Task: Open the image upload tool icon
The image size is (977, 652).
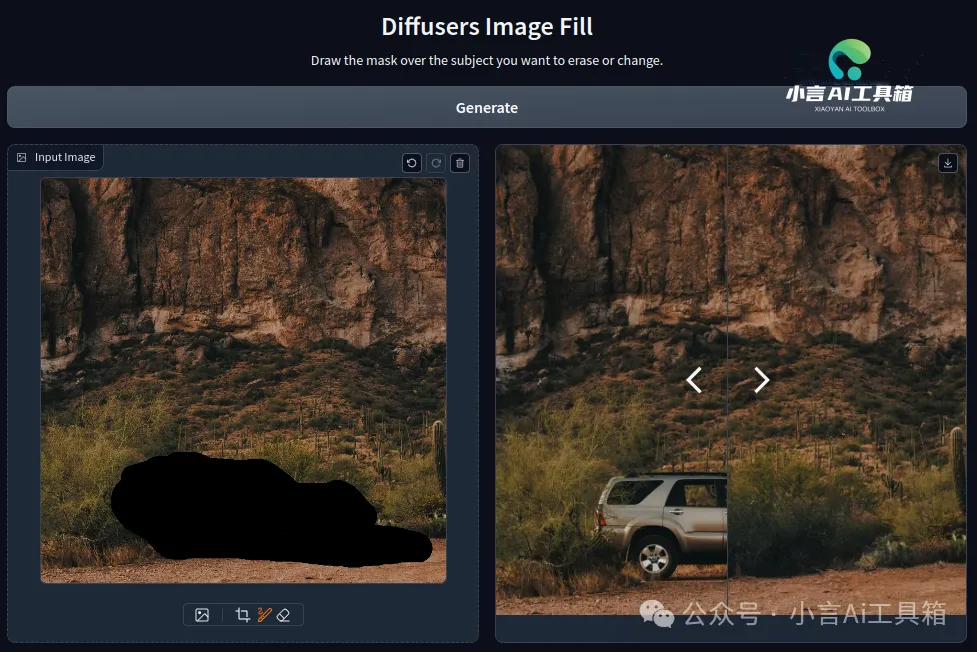Action: (202, 615)
